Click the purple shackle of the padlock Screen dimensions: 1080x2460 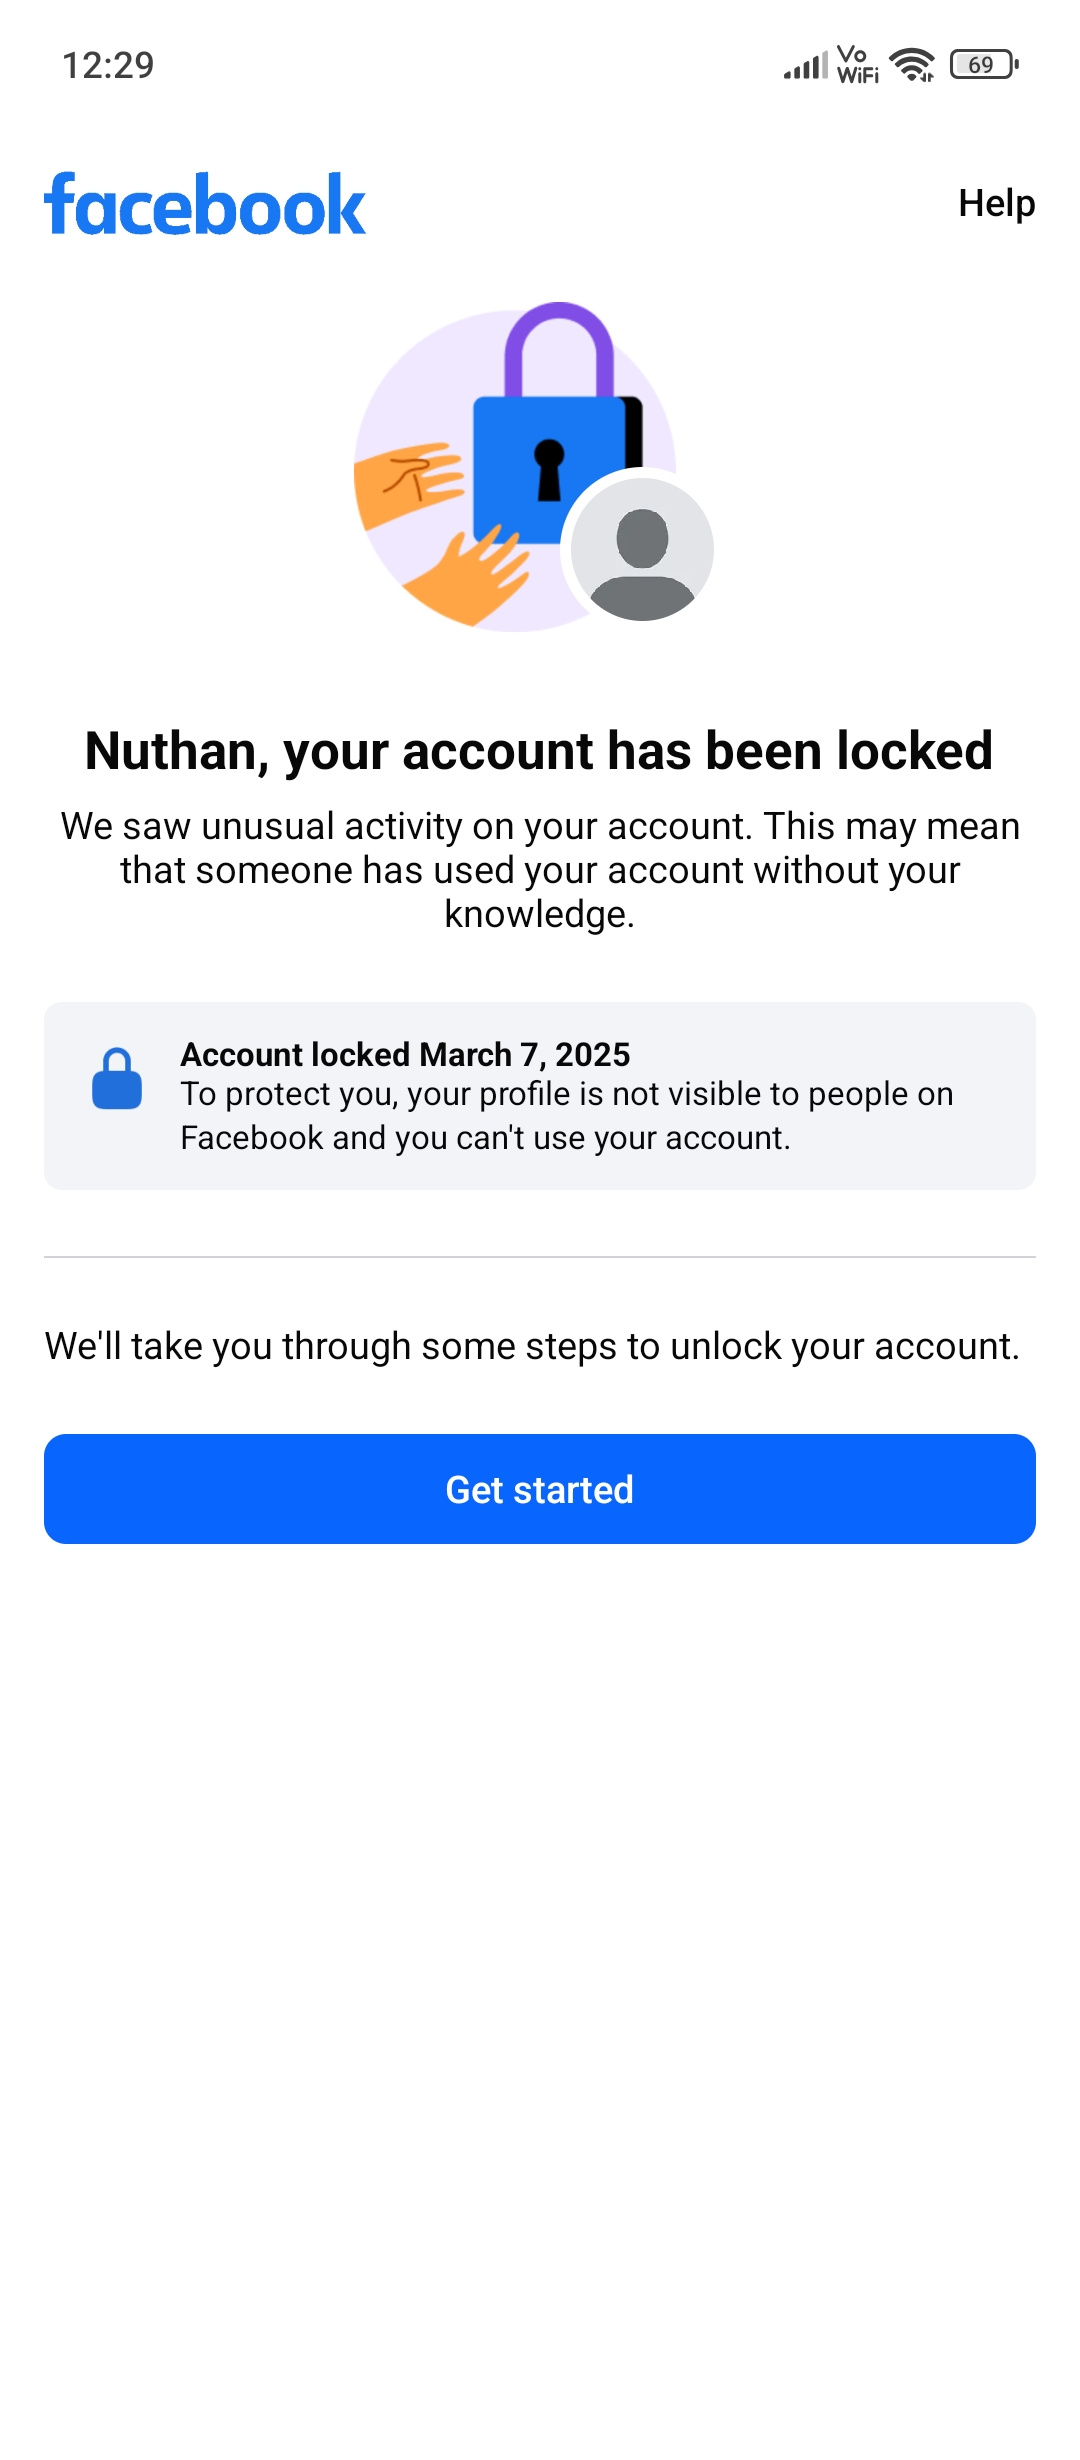point(559,345)
